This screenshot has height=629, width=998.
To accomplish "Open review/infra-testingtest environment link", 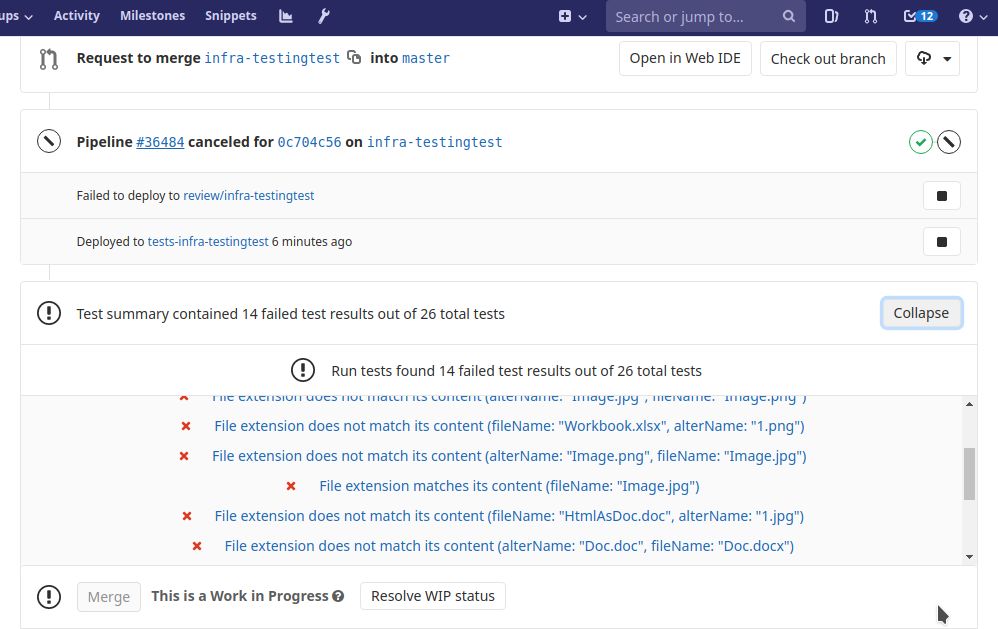I will pos(249,195).
